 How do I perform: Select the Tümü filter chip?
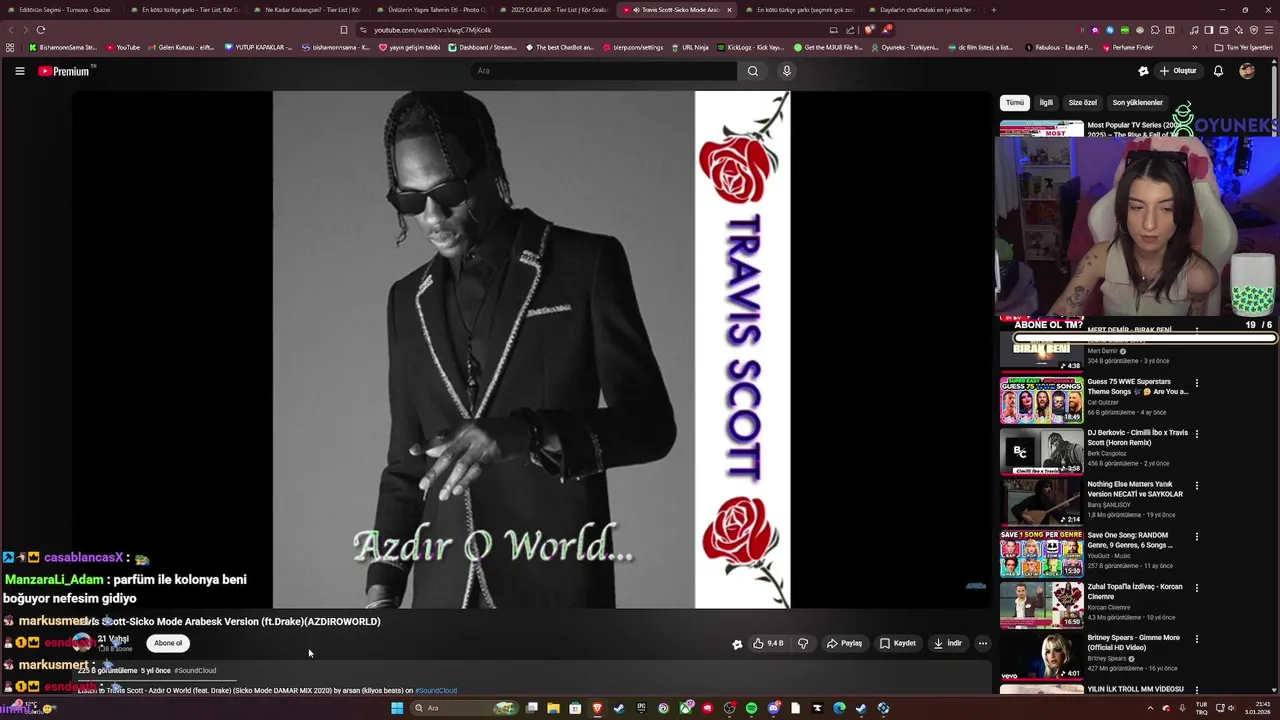coord(1015,102)
